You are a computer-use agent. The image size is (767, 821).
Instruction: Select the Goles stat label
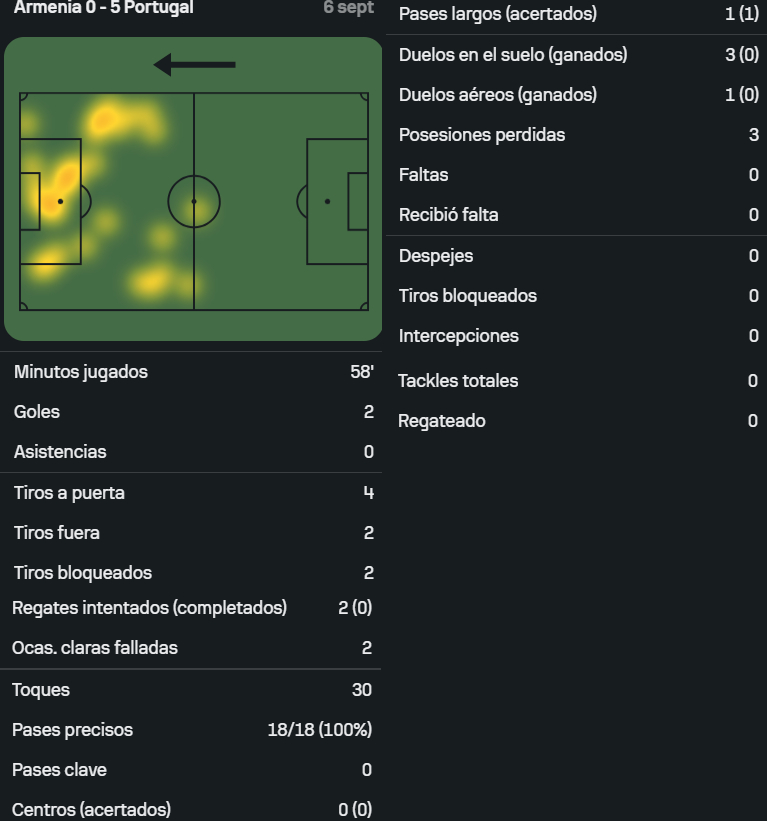(x=37, y=412)
